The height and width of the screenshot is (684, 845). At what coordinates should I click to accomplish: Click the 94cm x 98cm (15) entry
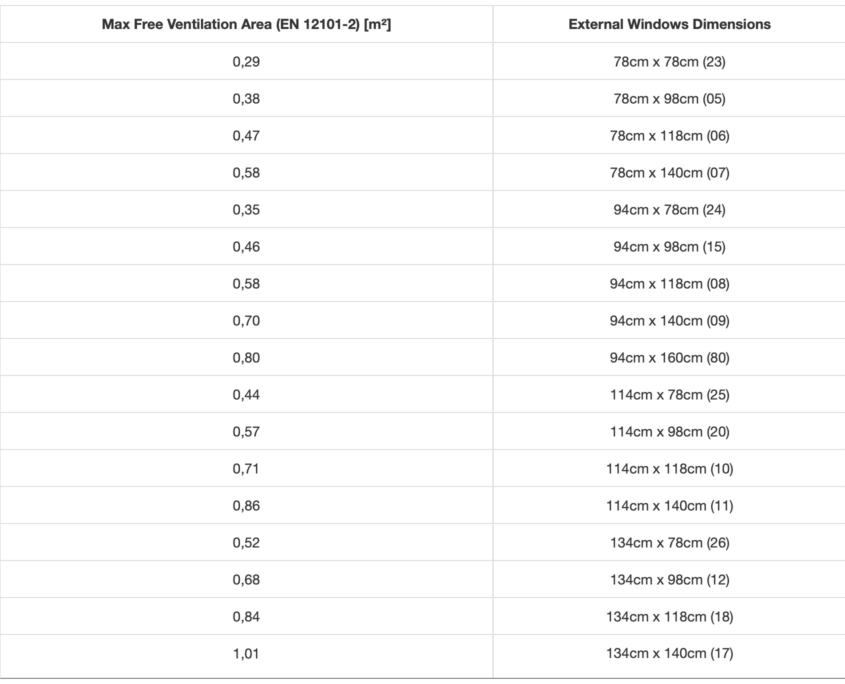click(669, 247)
